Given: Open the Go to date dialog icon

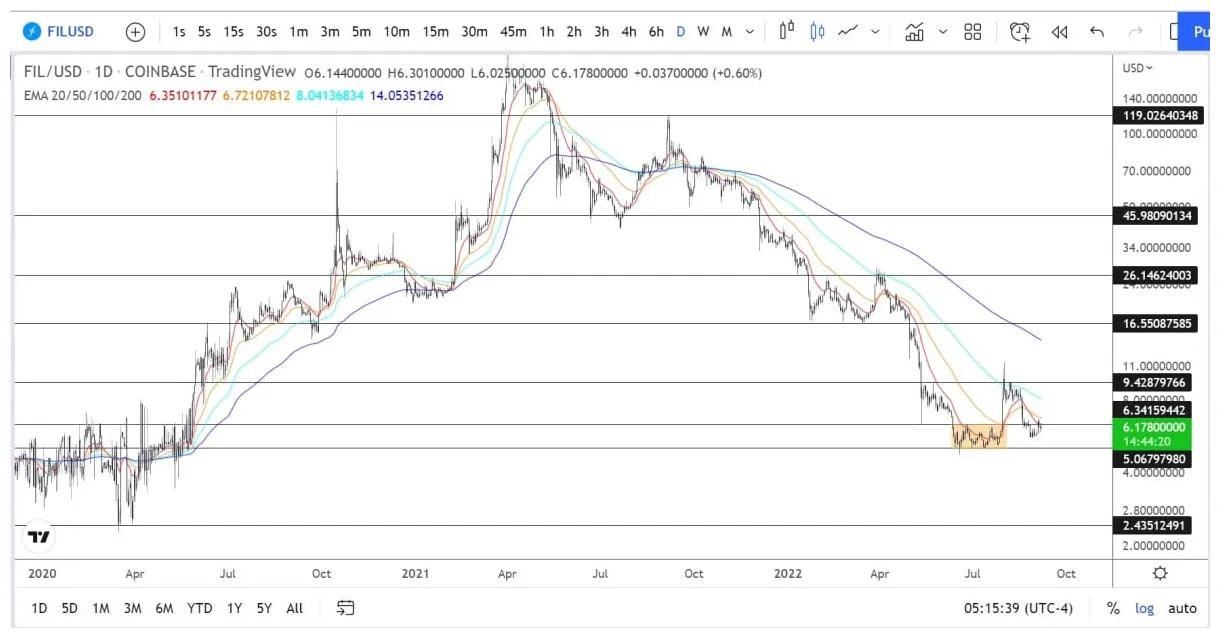Looking at the screenshot, I should click(345, 608).
